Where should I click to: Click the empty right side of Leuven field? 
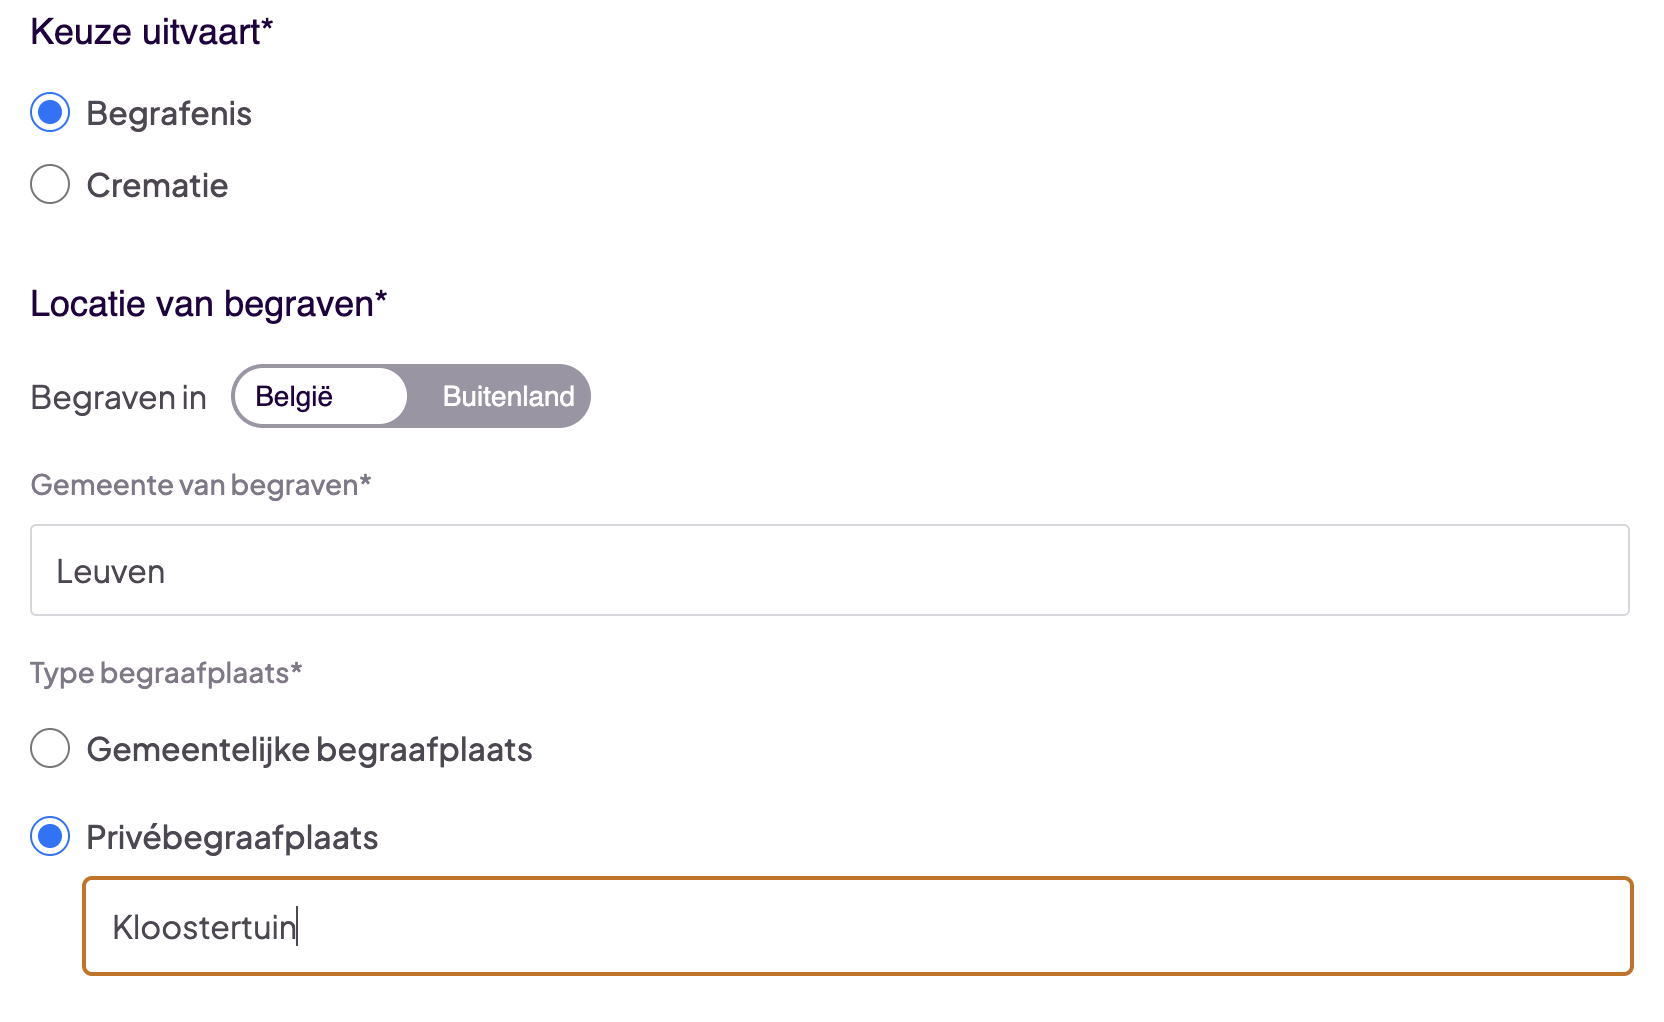1300,571
